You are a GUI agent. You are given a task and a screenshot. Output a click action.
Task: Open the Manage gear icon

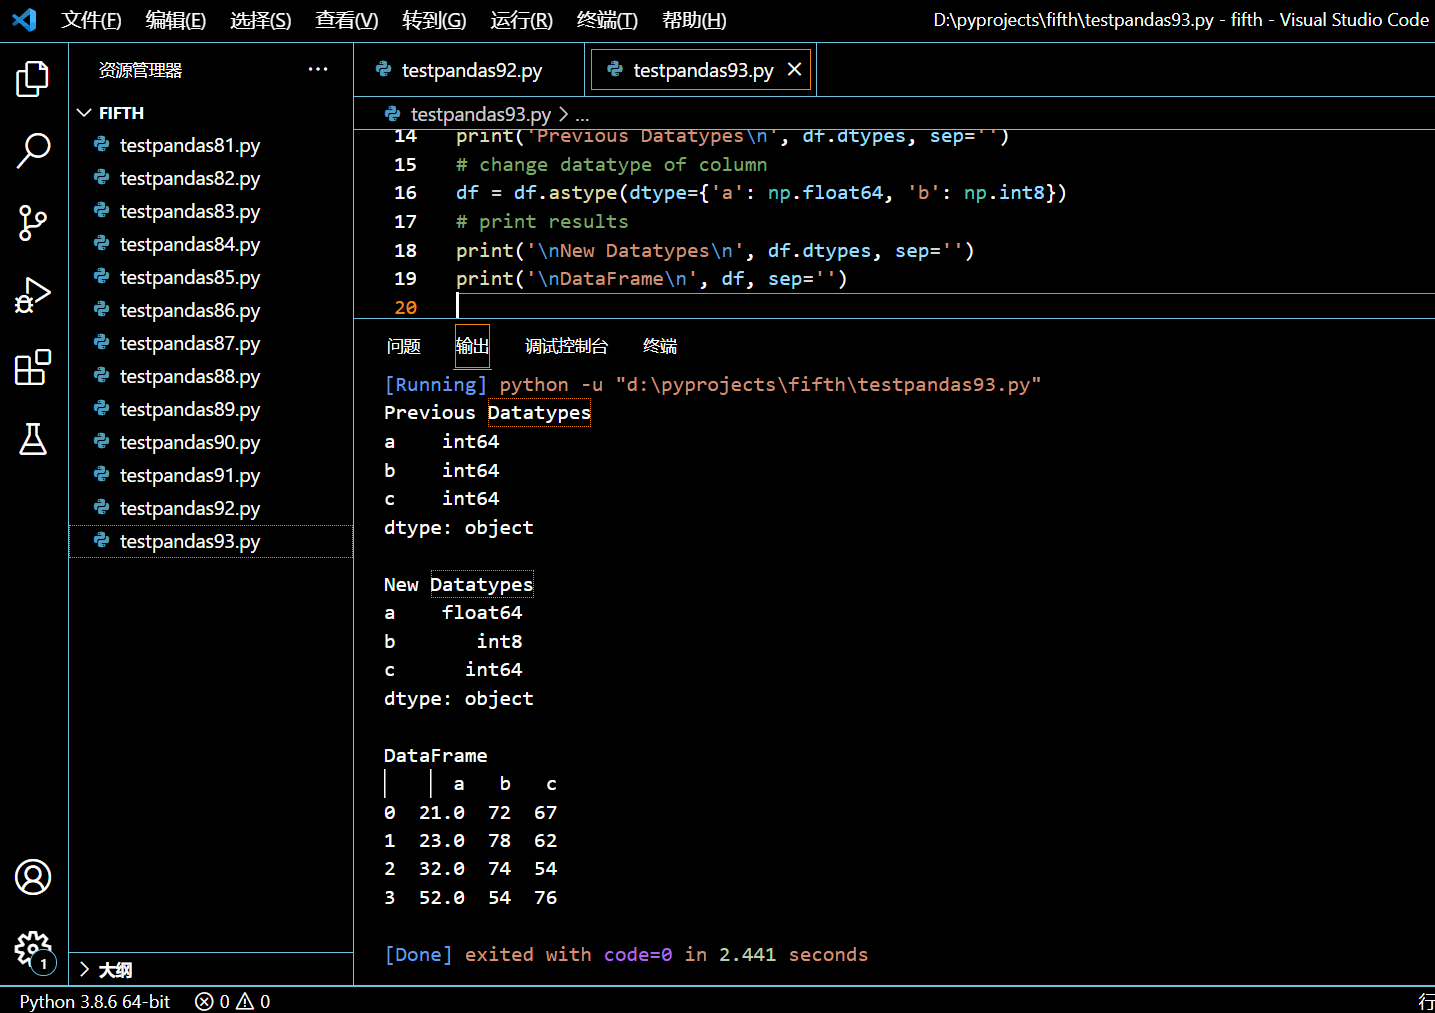click(33, 949)
